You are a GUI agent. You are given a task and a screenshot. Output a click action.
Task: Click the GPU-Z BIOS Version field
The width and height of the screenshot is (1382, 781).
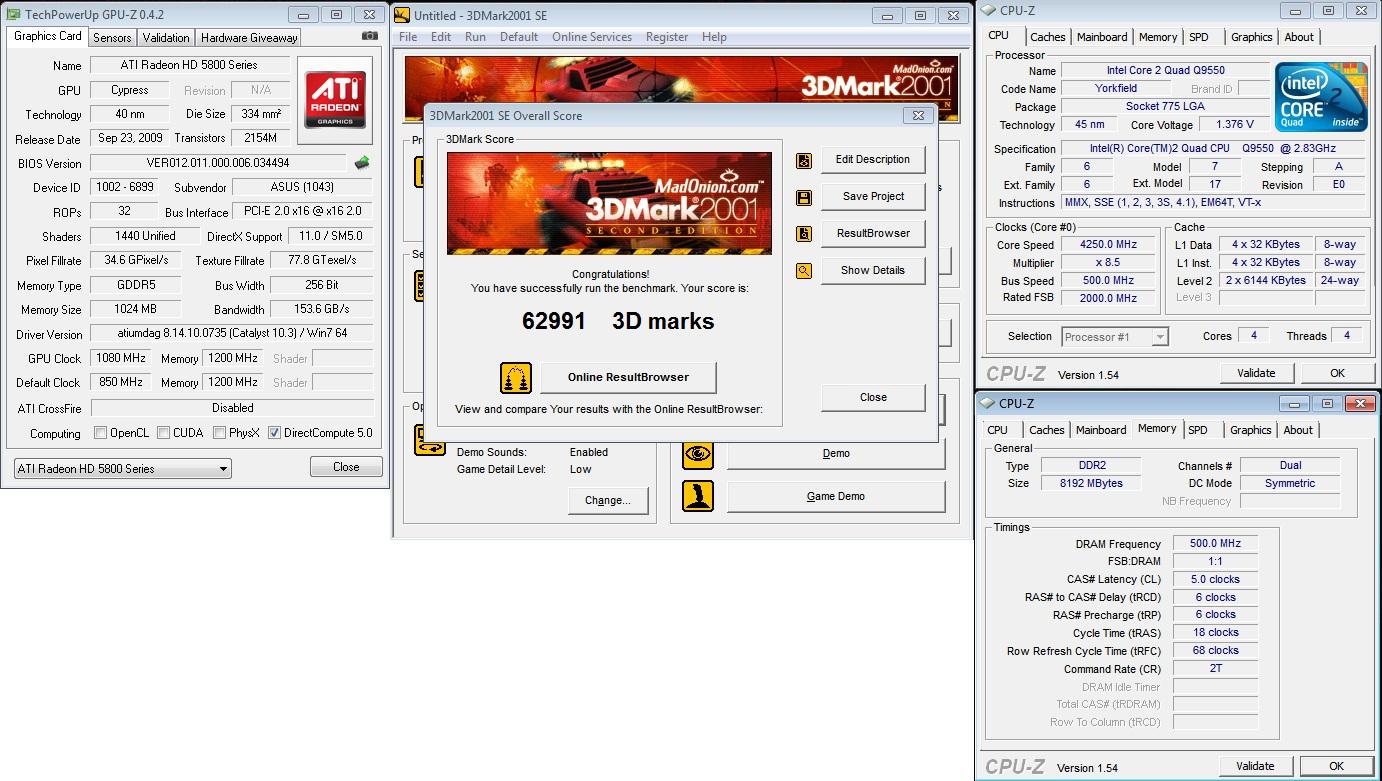pos(218,163)
